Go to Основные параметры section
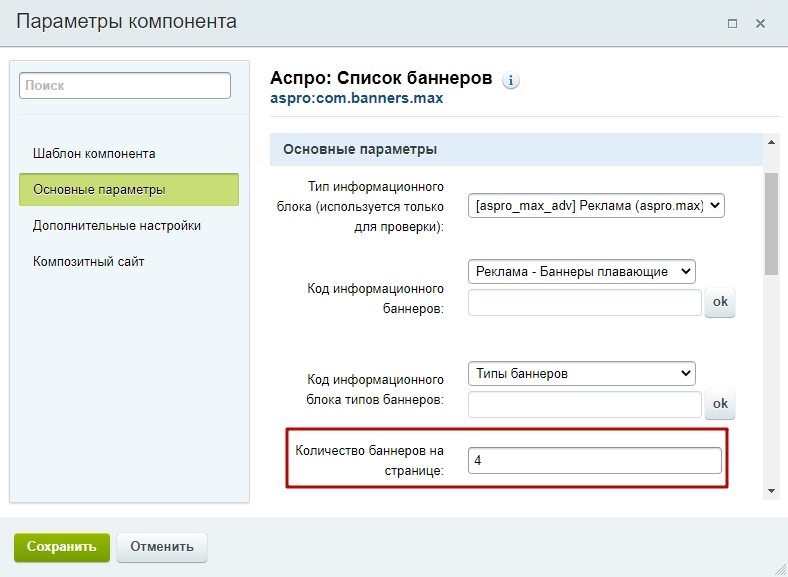 point(129,189)
